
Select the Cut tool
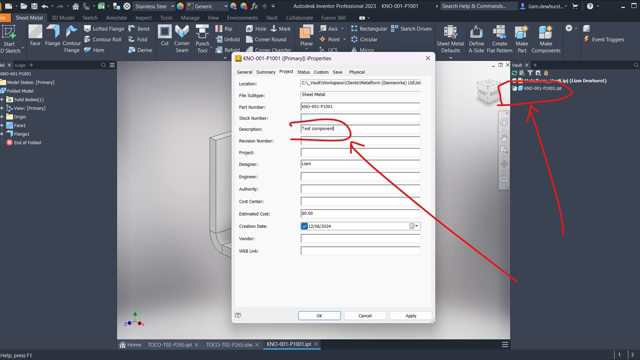click(x=164, y=35)
